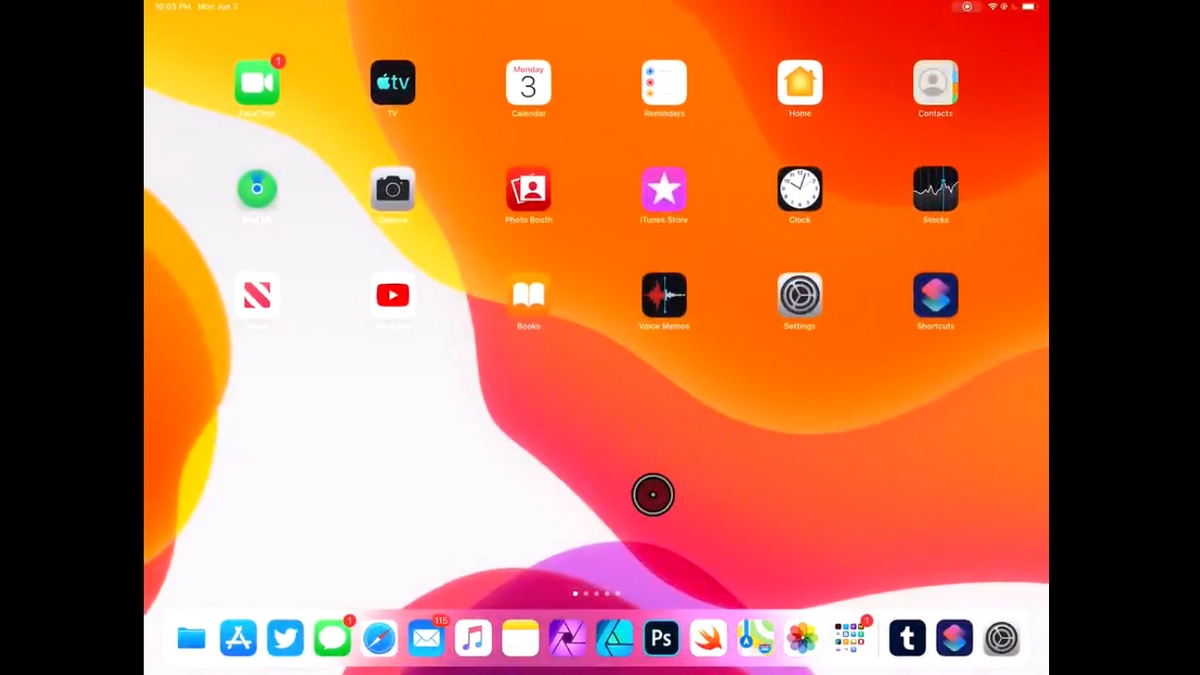This screenshot has height=675, width=1200.
Task: Launch YouTube
Action: click(x=393, y=295)
